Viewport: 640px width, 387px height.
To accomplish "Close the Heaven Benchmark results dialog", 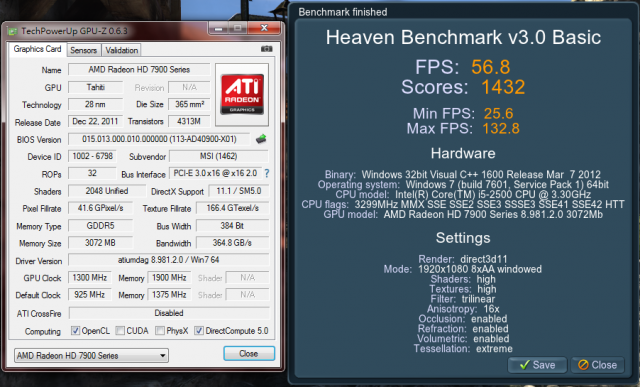I will click(x=597, y=365).
